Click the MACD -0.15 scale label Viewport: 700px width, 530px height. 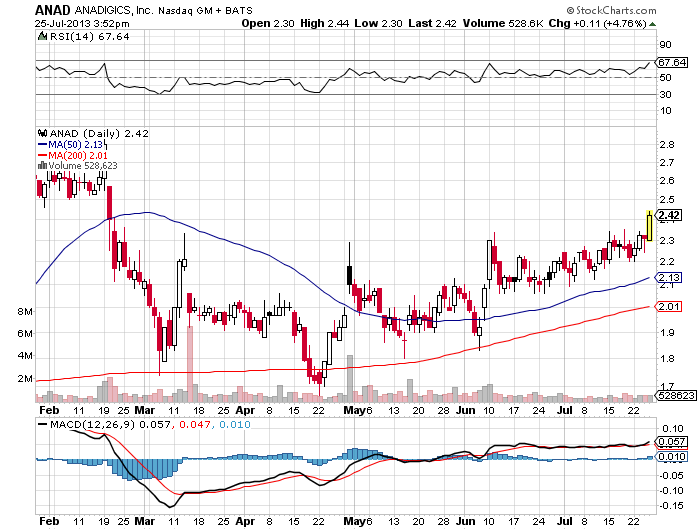673,505
